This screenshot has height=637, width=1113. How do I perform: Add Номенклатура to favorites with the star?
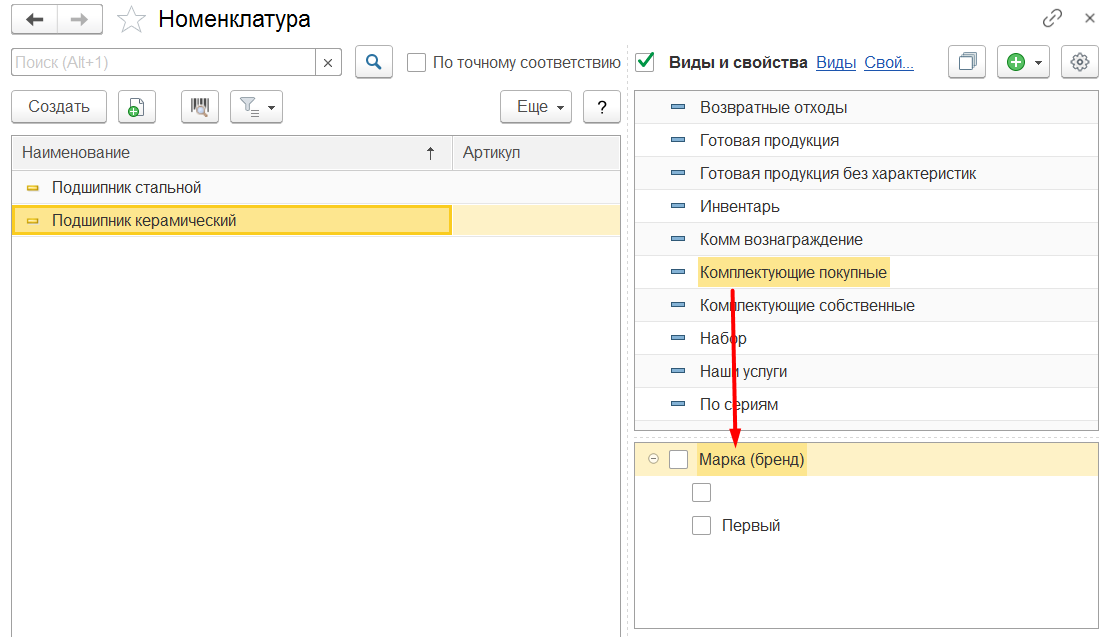pyautogui.click(x=131, y=20)
